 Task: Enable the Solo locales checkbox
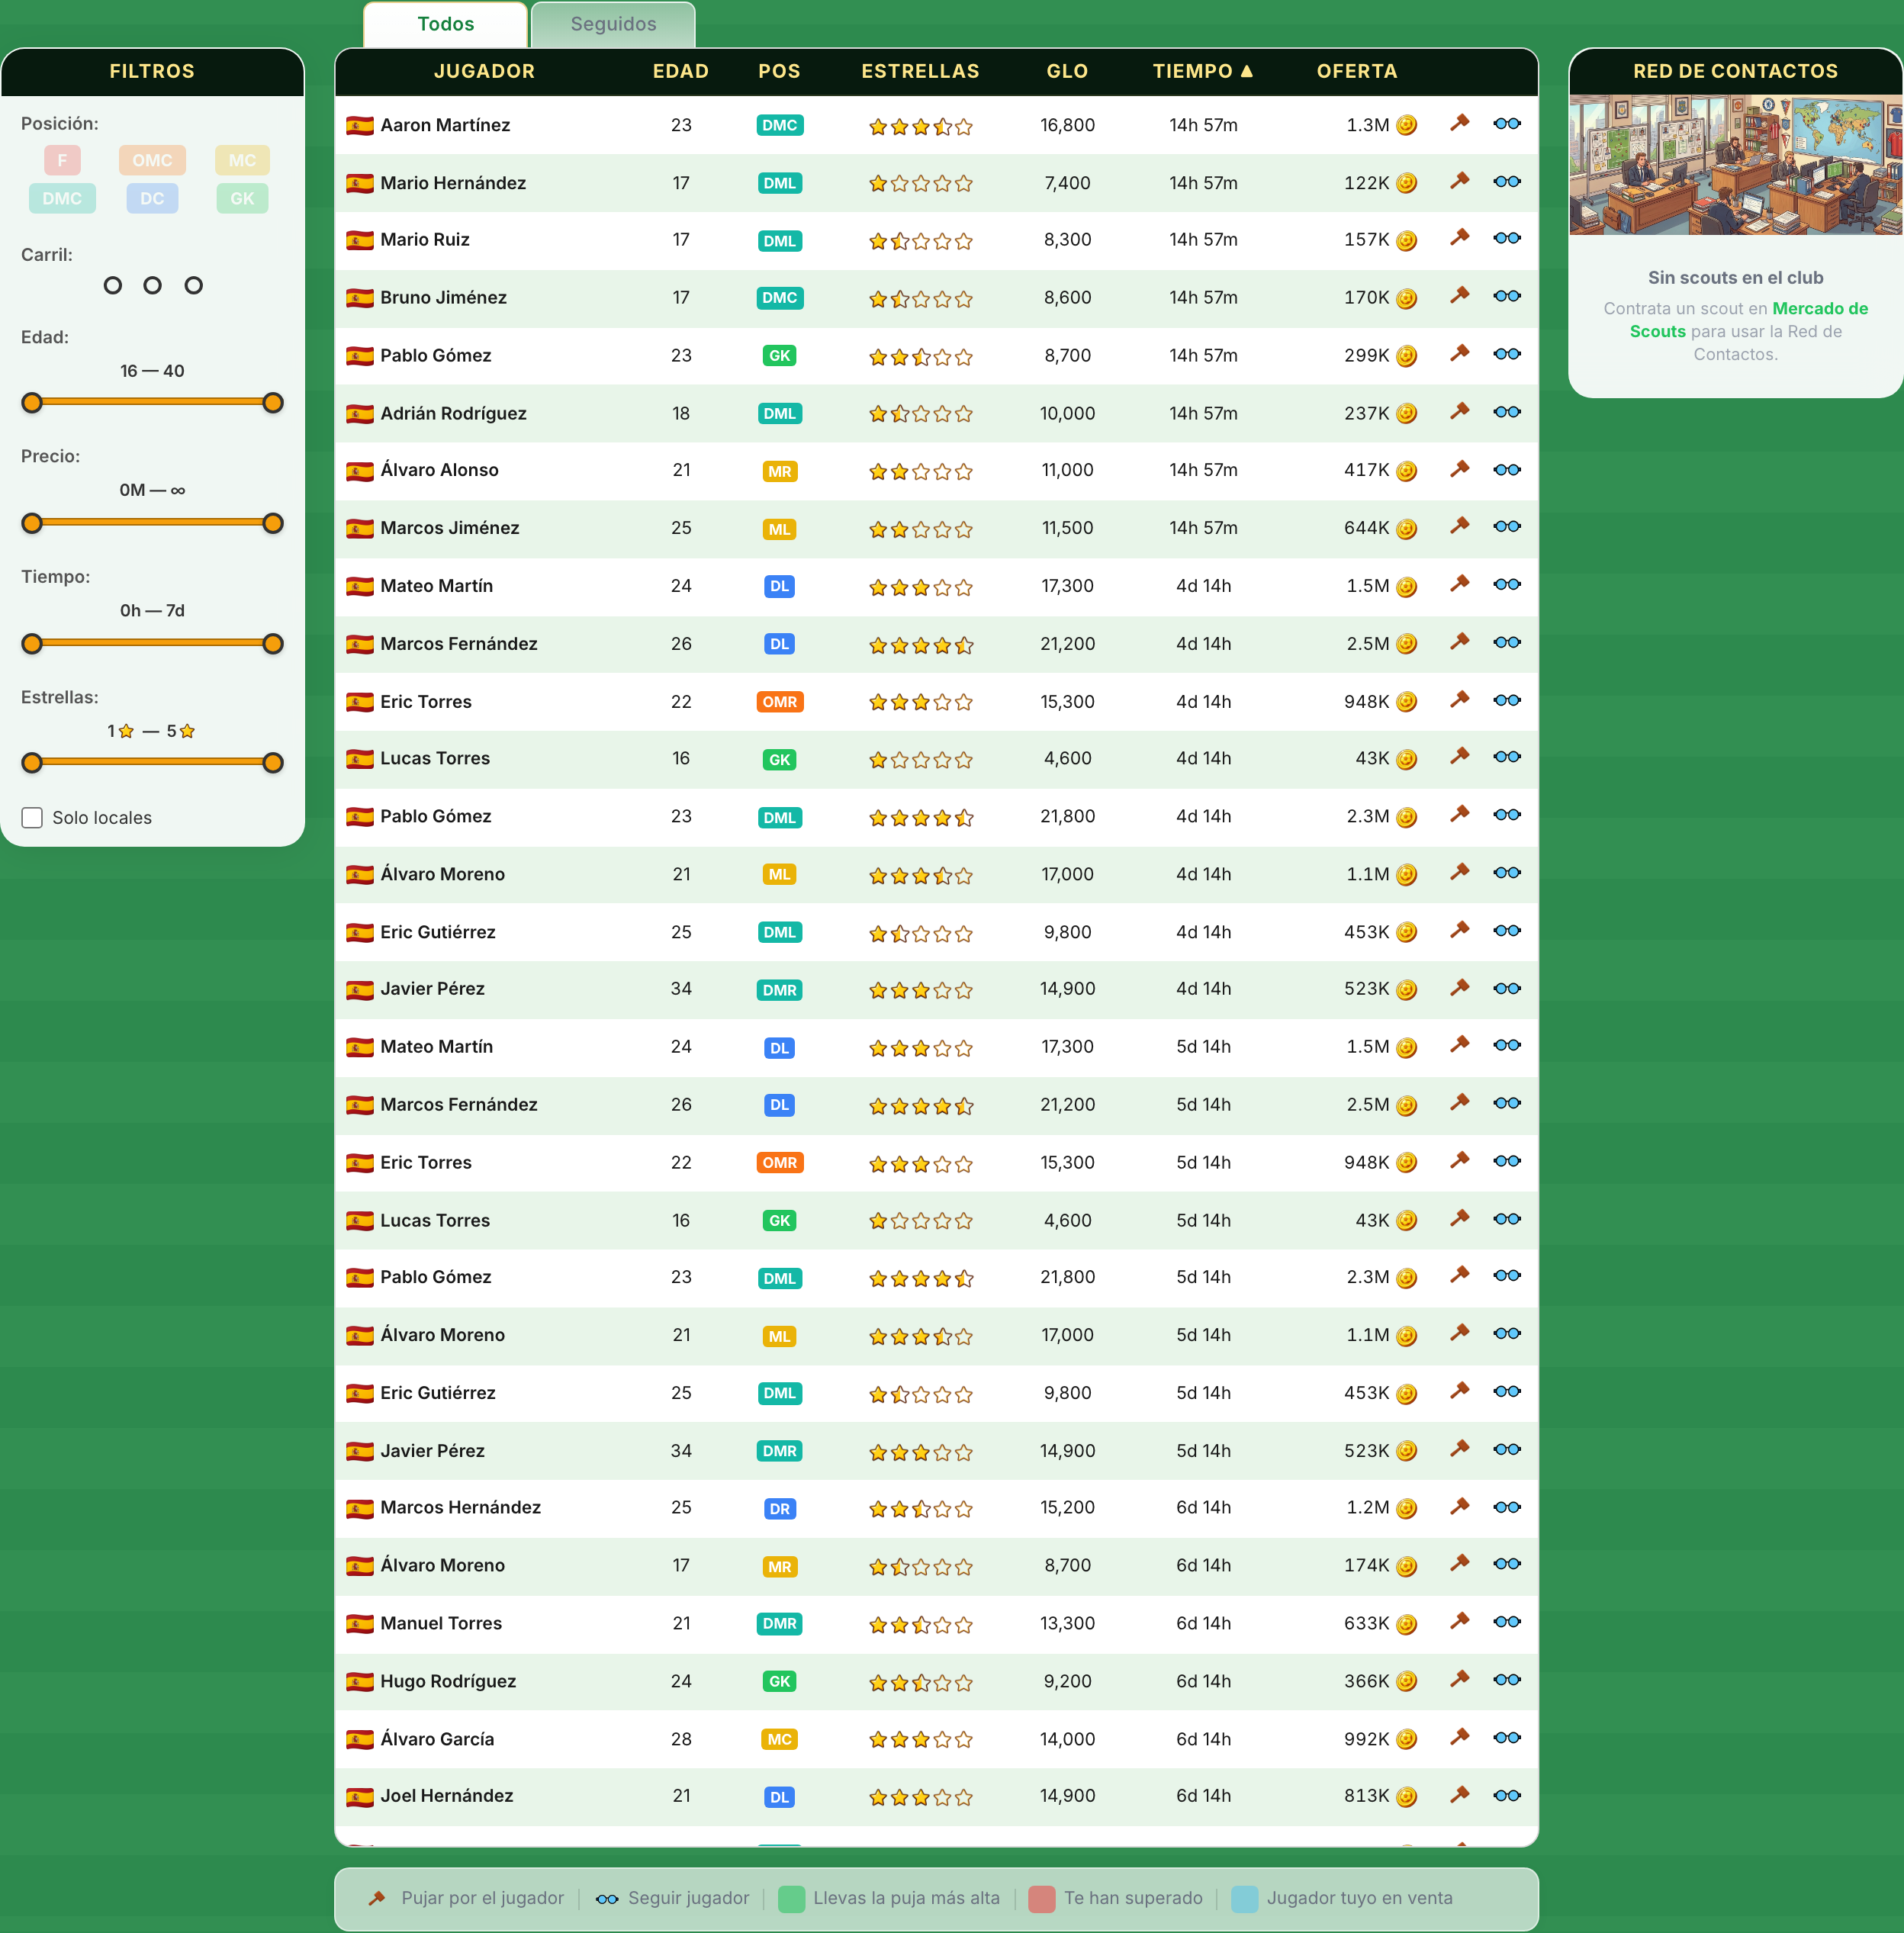point(32,818)
